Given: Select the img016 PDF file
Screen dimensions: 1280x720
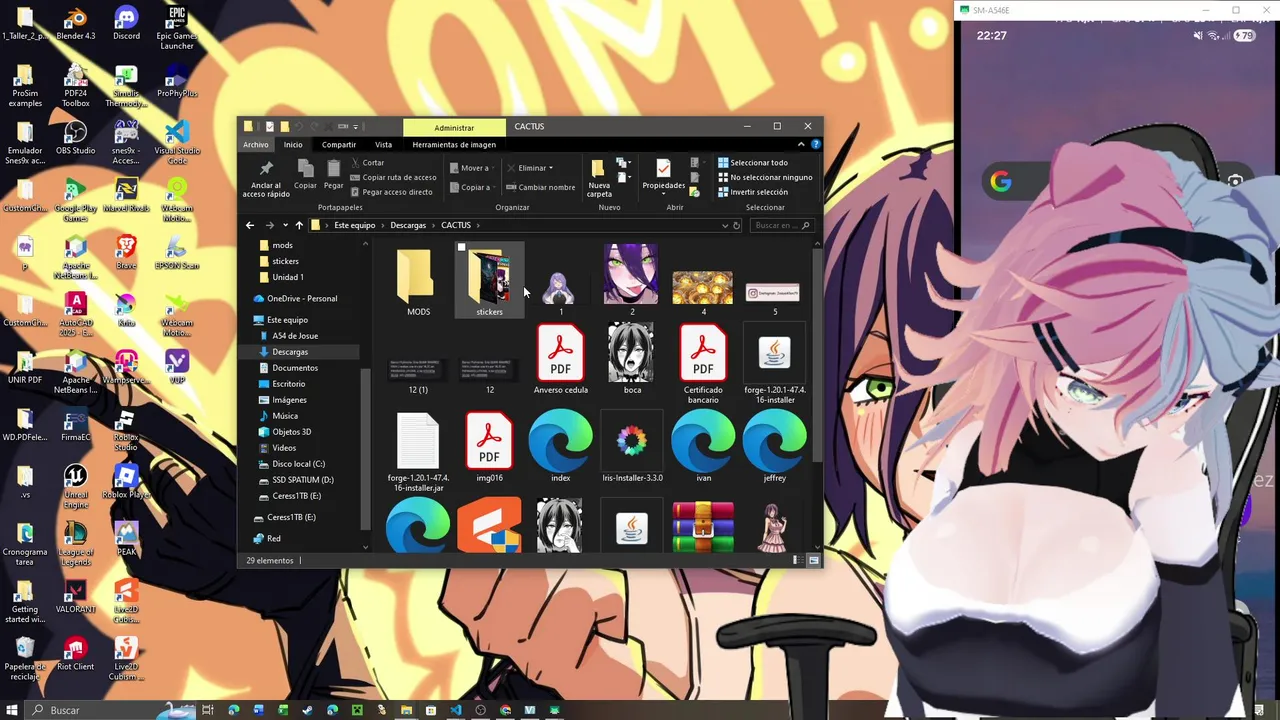Looking at the screenshot, I should pyautogui.click(x=489, y=448).
